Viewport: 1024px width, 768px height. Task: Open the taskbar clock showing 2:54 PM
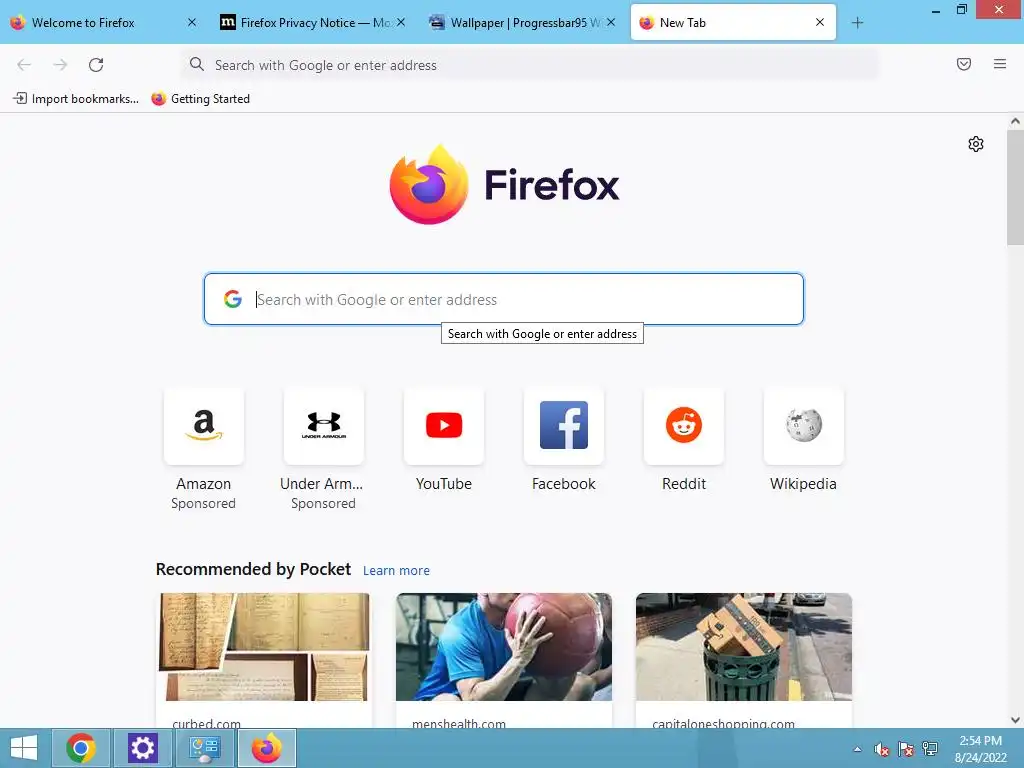(x=981, y=749)
